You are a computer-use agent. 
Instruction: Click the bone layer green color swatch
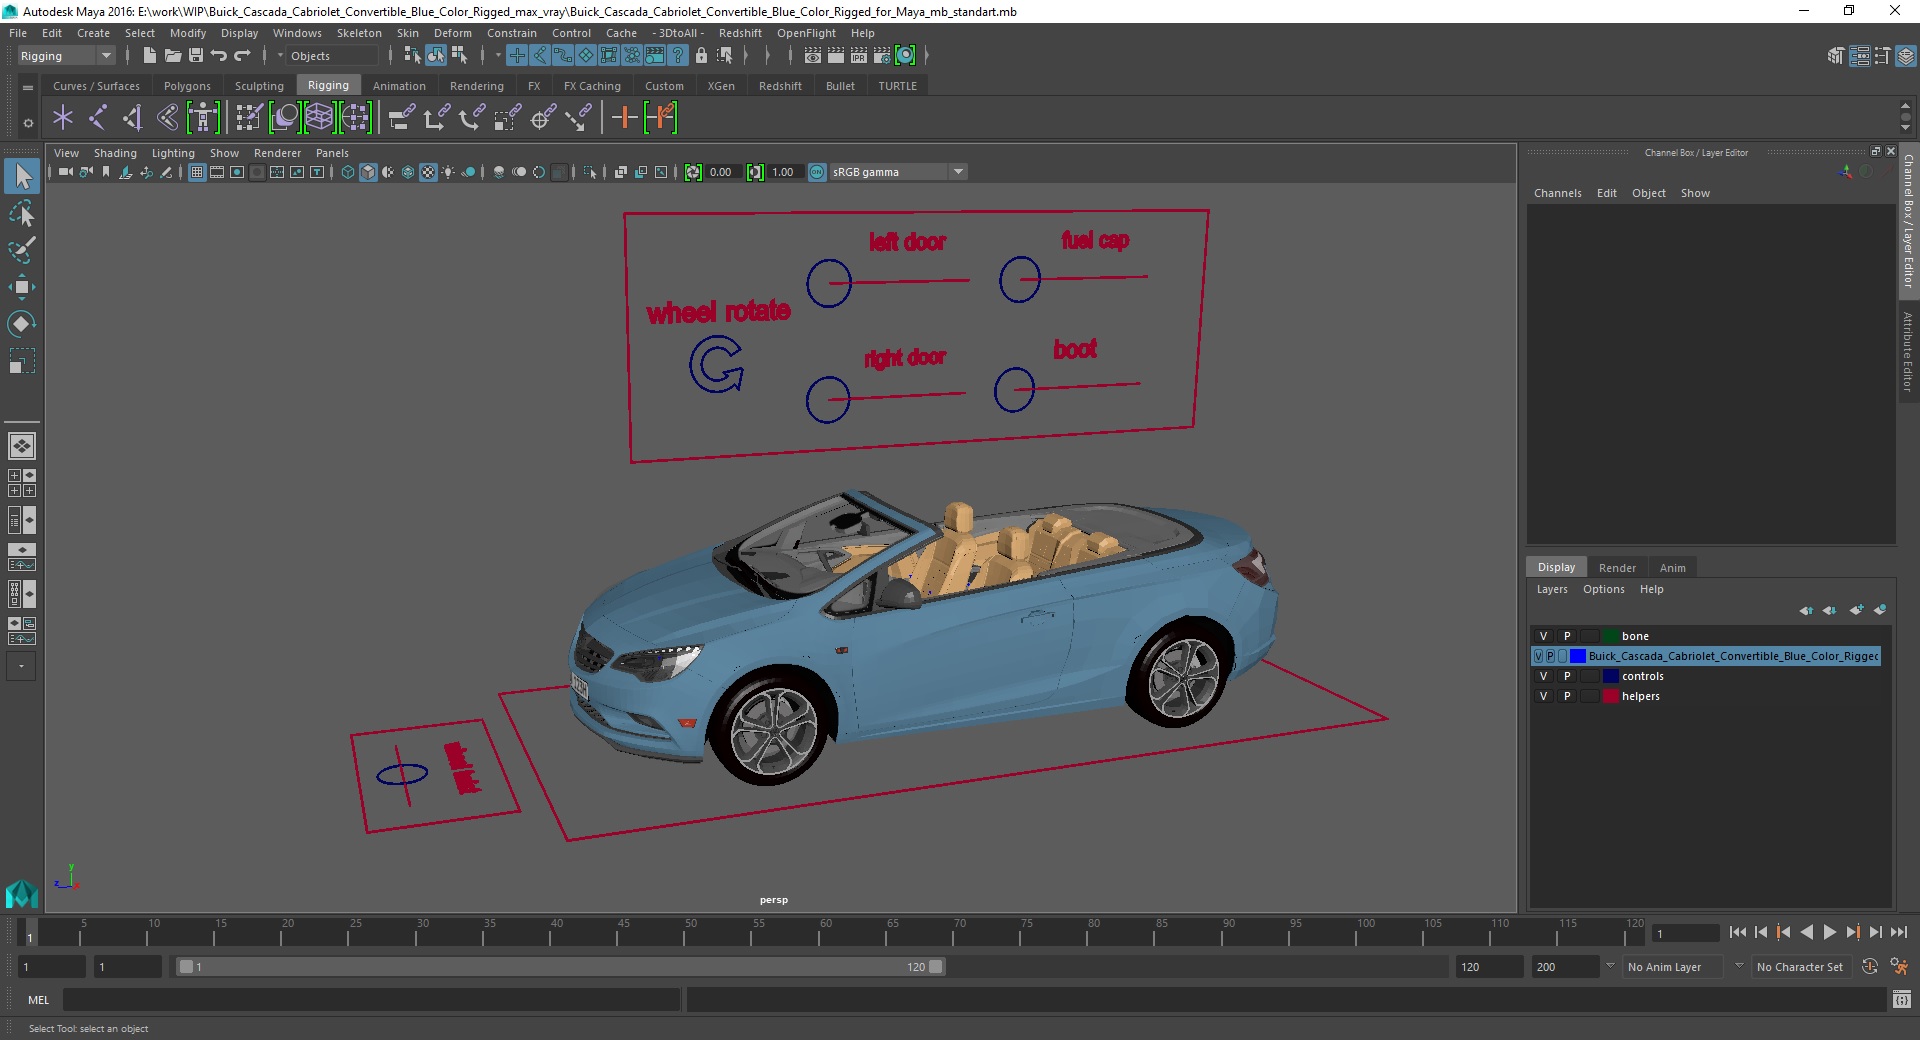1610,636
